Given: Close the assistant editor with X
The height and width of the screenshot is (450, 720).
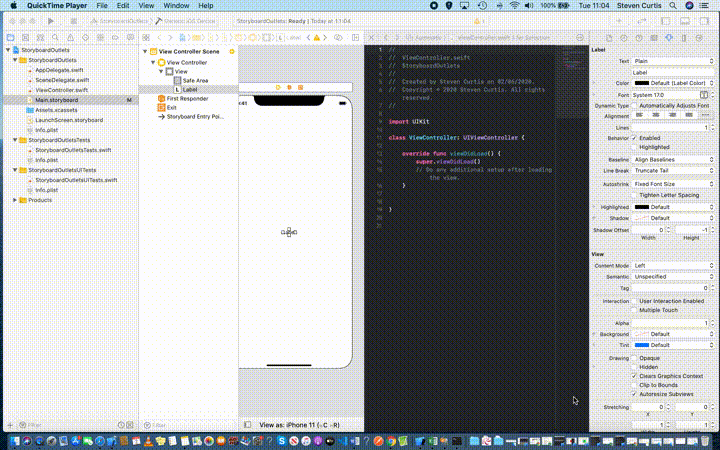Looking at the screenshot, I should [x=371, y=38].
